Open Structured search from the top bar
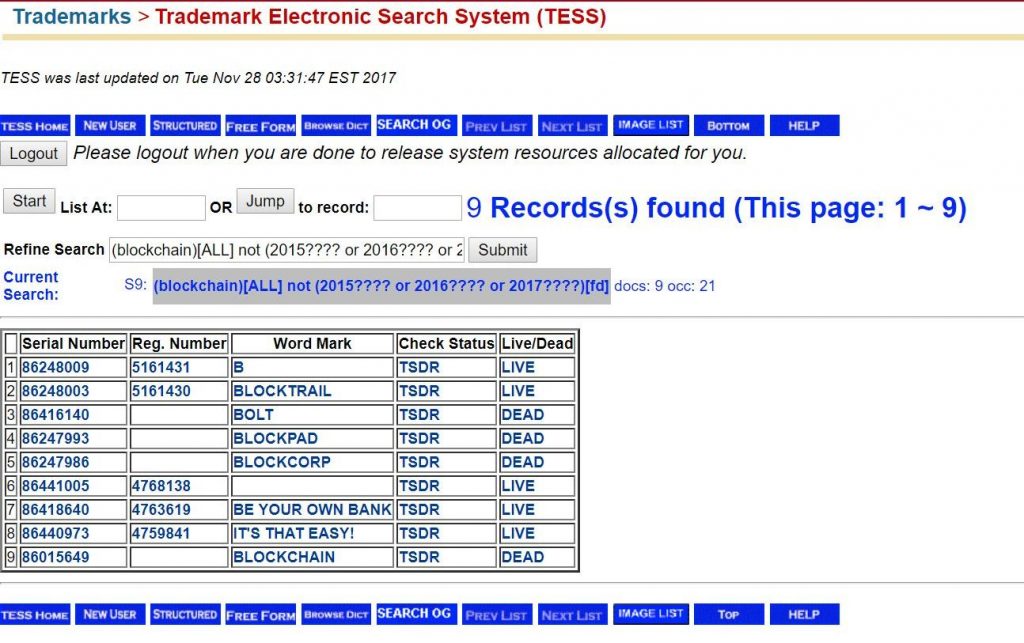 (x=185, y=125)
